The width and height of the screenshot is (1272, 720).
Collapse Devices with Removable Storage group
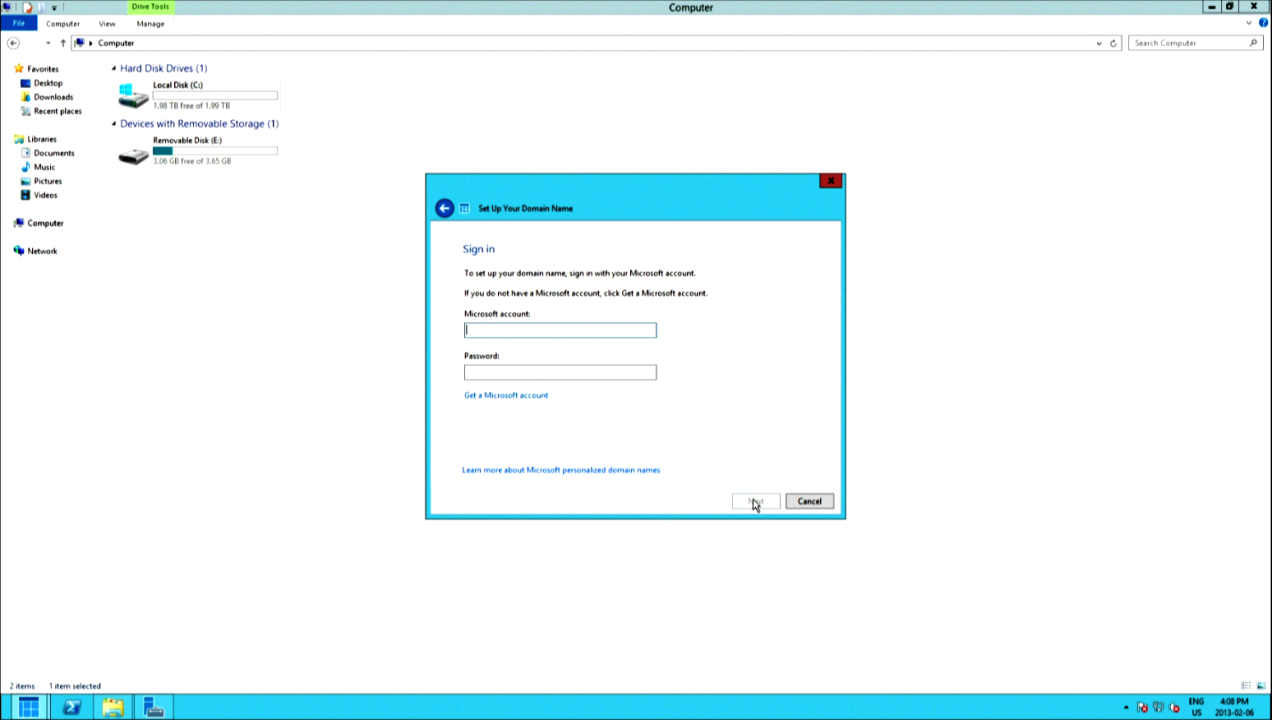click(114, 124)
